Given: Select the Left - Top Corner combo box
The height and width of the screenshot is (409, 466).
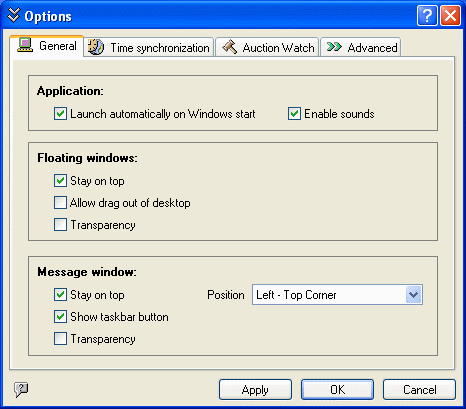Looking at the screenshot, I should (x=337, y=295).
